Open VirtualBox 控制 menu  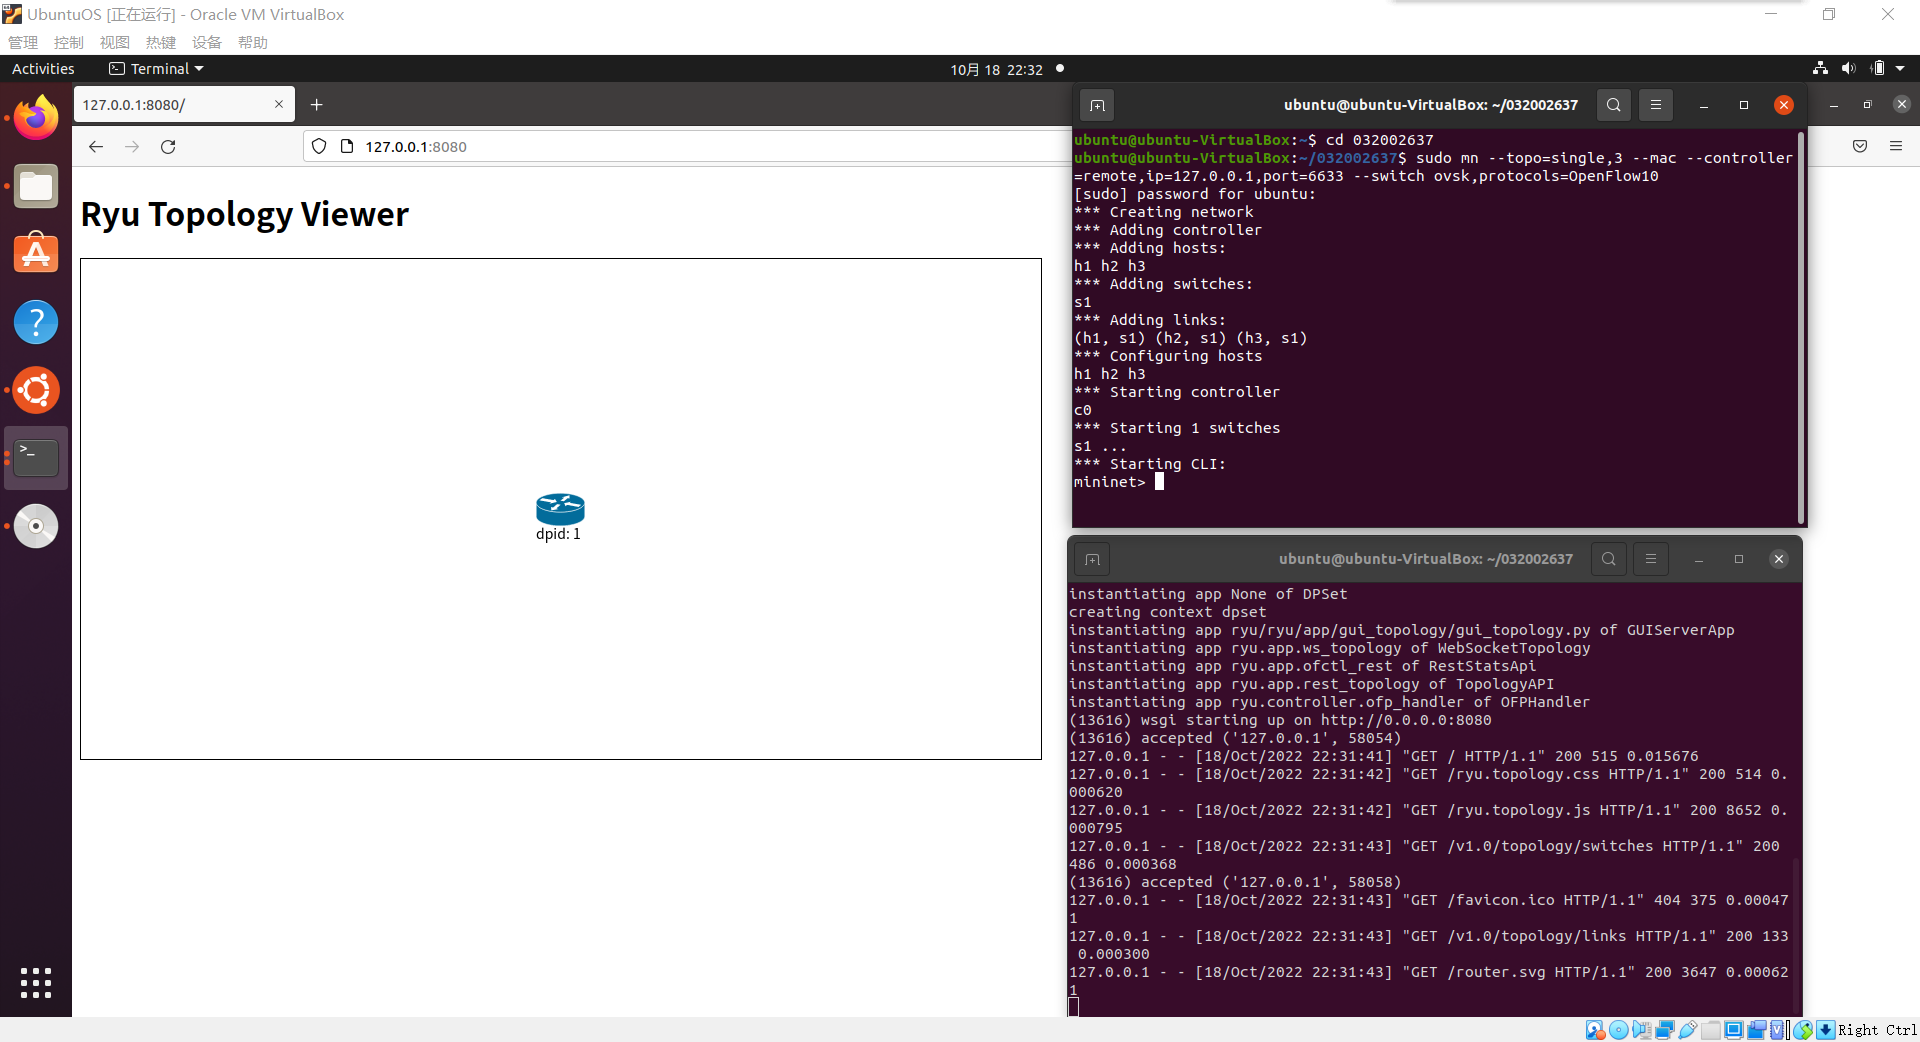(69, 42)
